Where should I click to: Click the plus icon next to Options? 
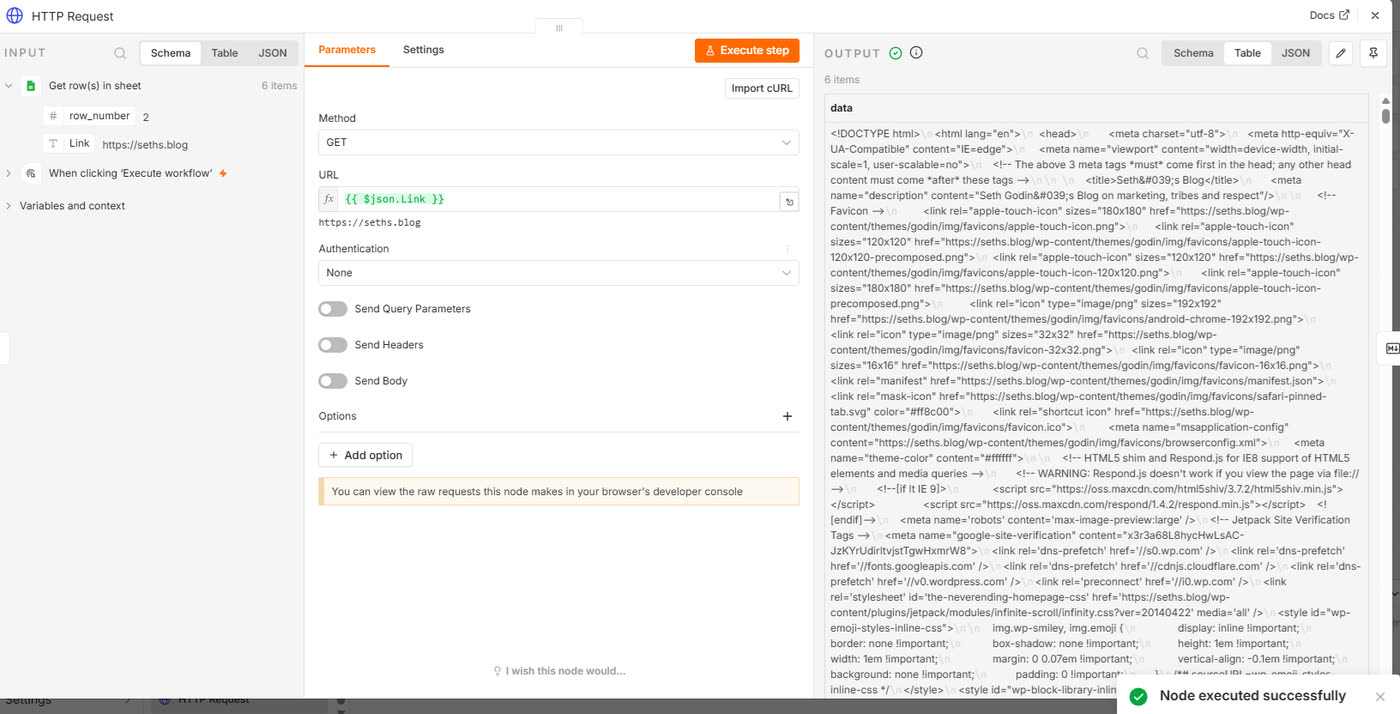[x=787, y=416]
